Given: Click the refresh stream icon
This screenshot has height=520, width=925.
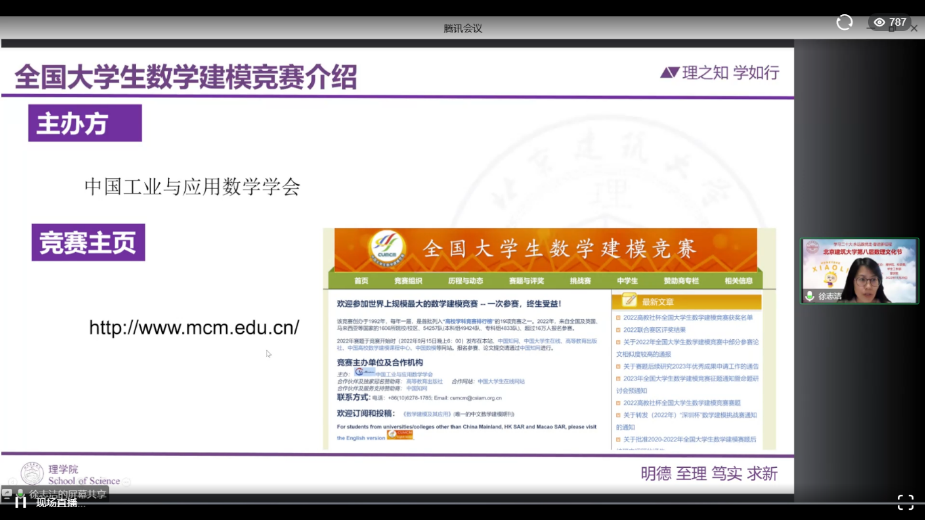Looking at the screenshot, I should (845, 22).
